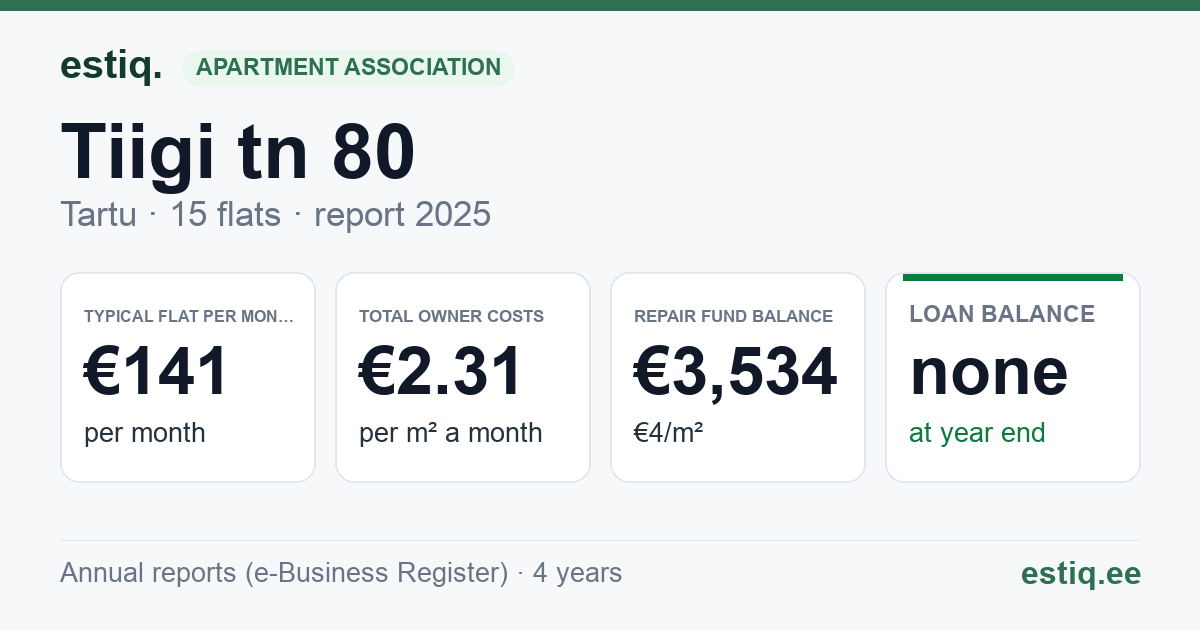The image size is (1200, 630).
Task: Click the Annual reports source line
Action: point(341,573)
